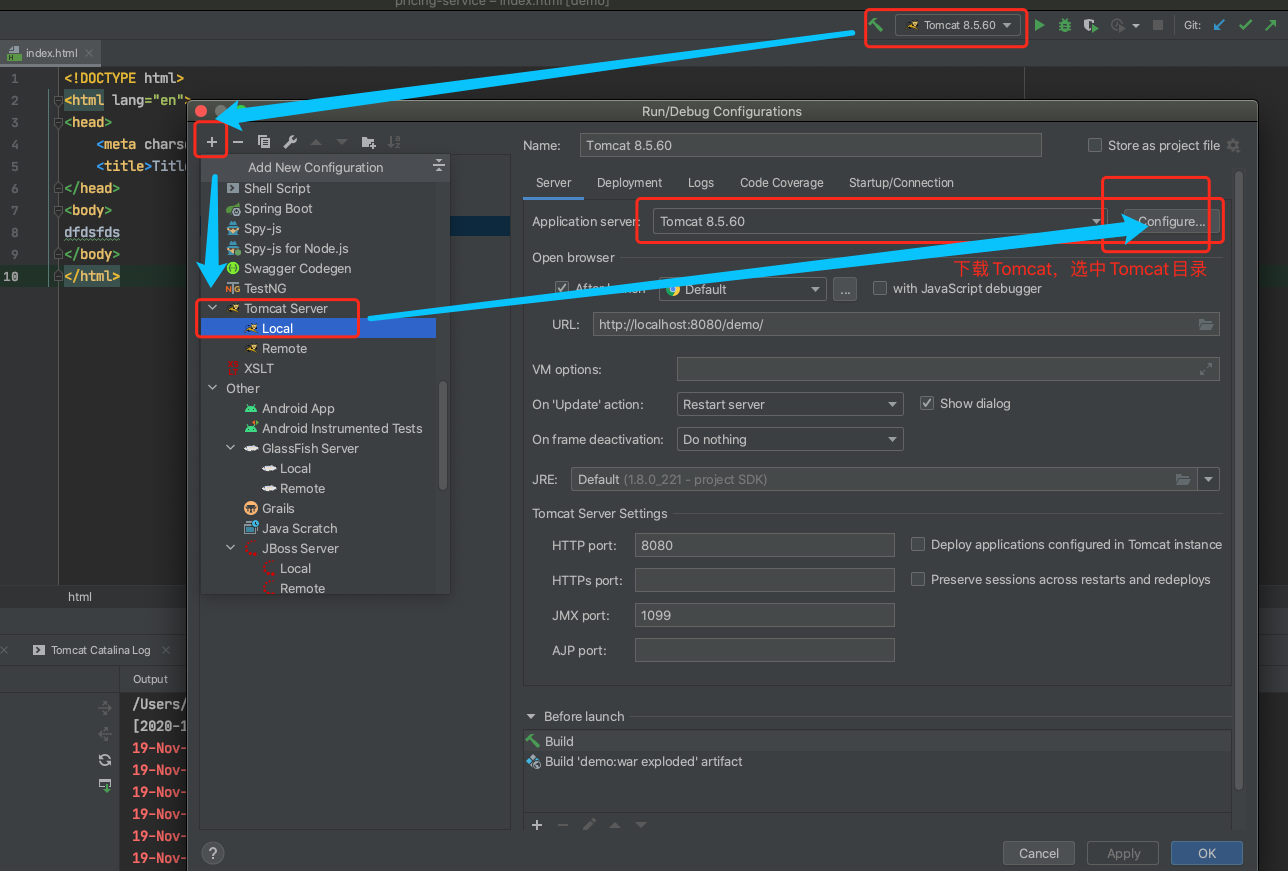Click the folder browse icon in JRE field
The height and width of the screenshot is (871, 1288).
(1183, 479)
